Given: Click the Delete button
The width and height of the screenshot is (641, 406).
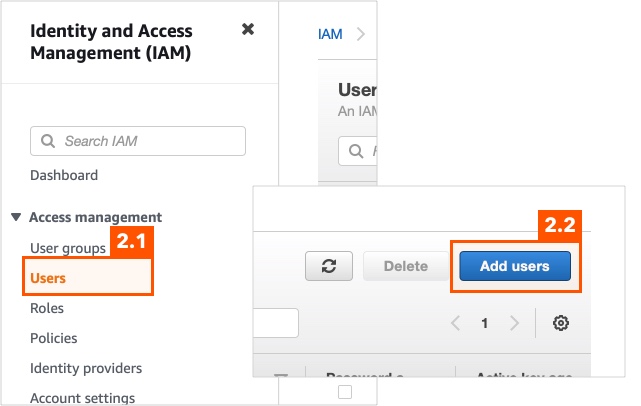Looking at the screenshot, I should pyautogui.click(x=406, y=266).
